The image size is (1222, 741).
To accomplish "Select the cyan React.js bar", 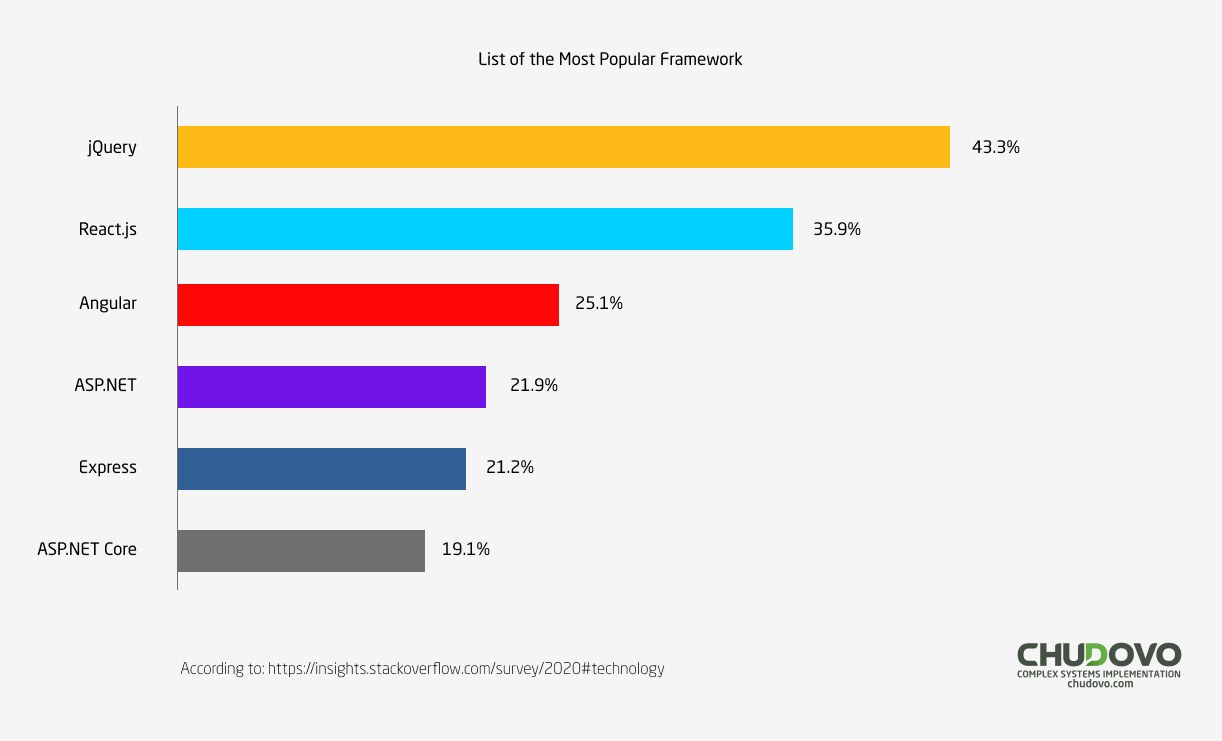I will (x=485, y=229).
